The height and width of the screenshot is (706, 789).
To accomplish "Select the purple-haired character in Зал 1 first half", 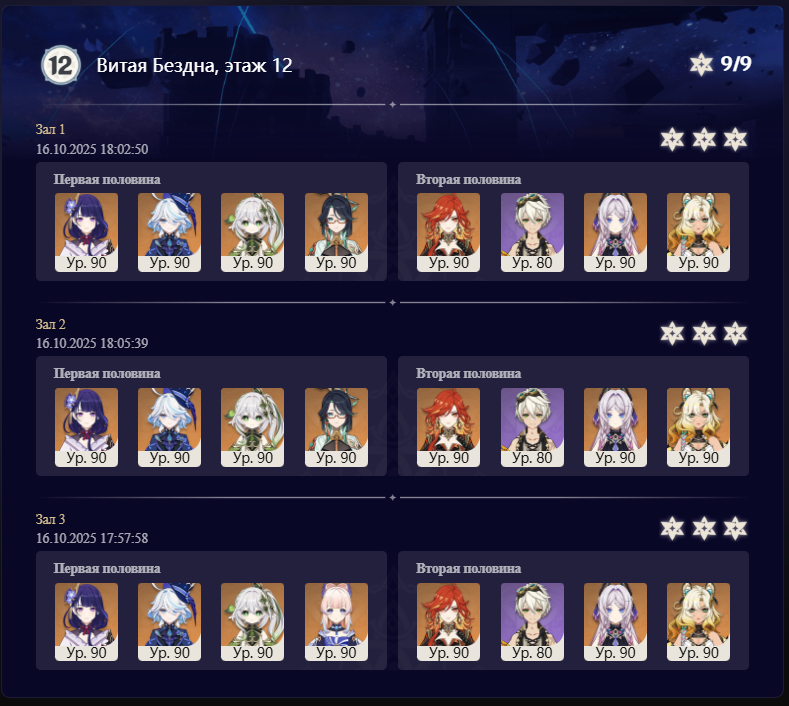I will click(x=87, y=232).
